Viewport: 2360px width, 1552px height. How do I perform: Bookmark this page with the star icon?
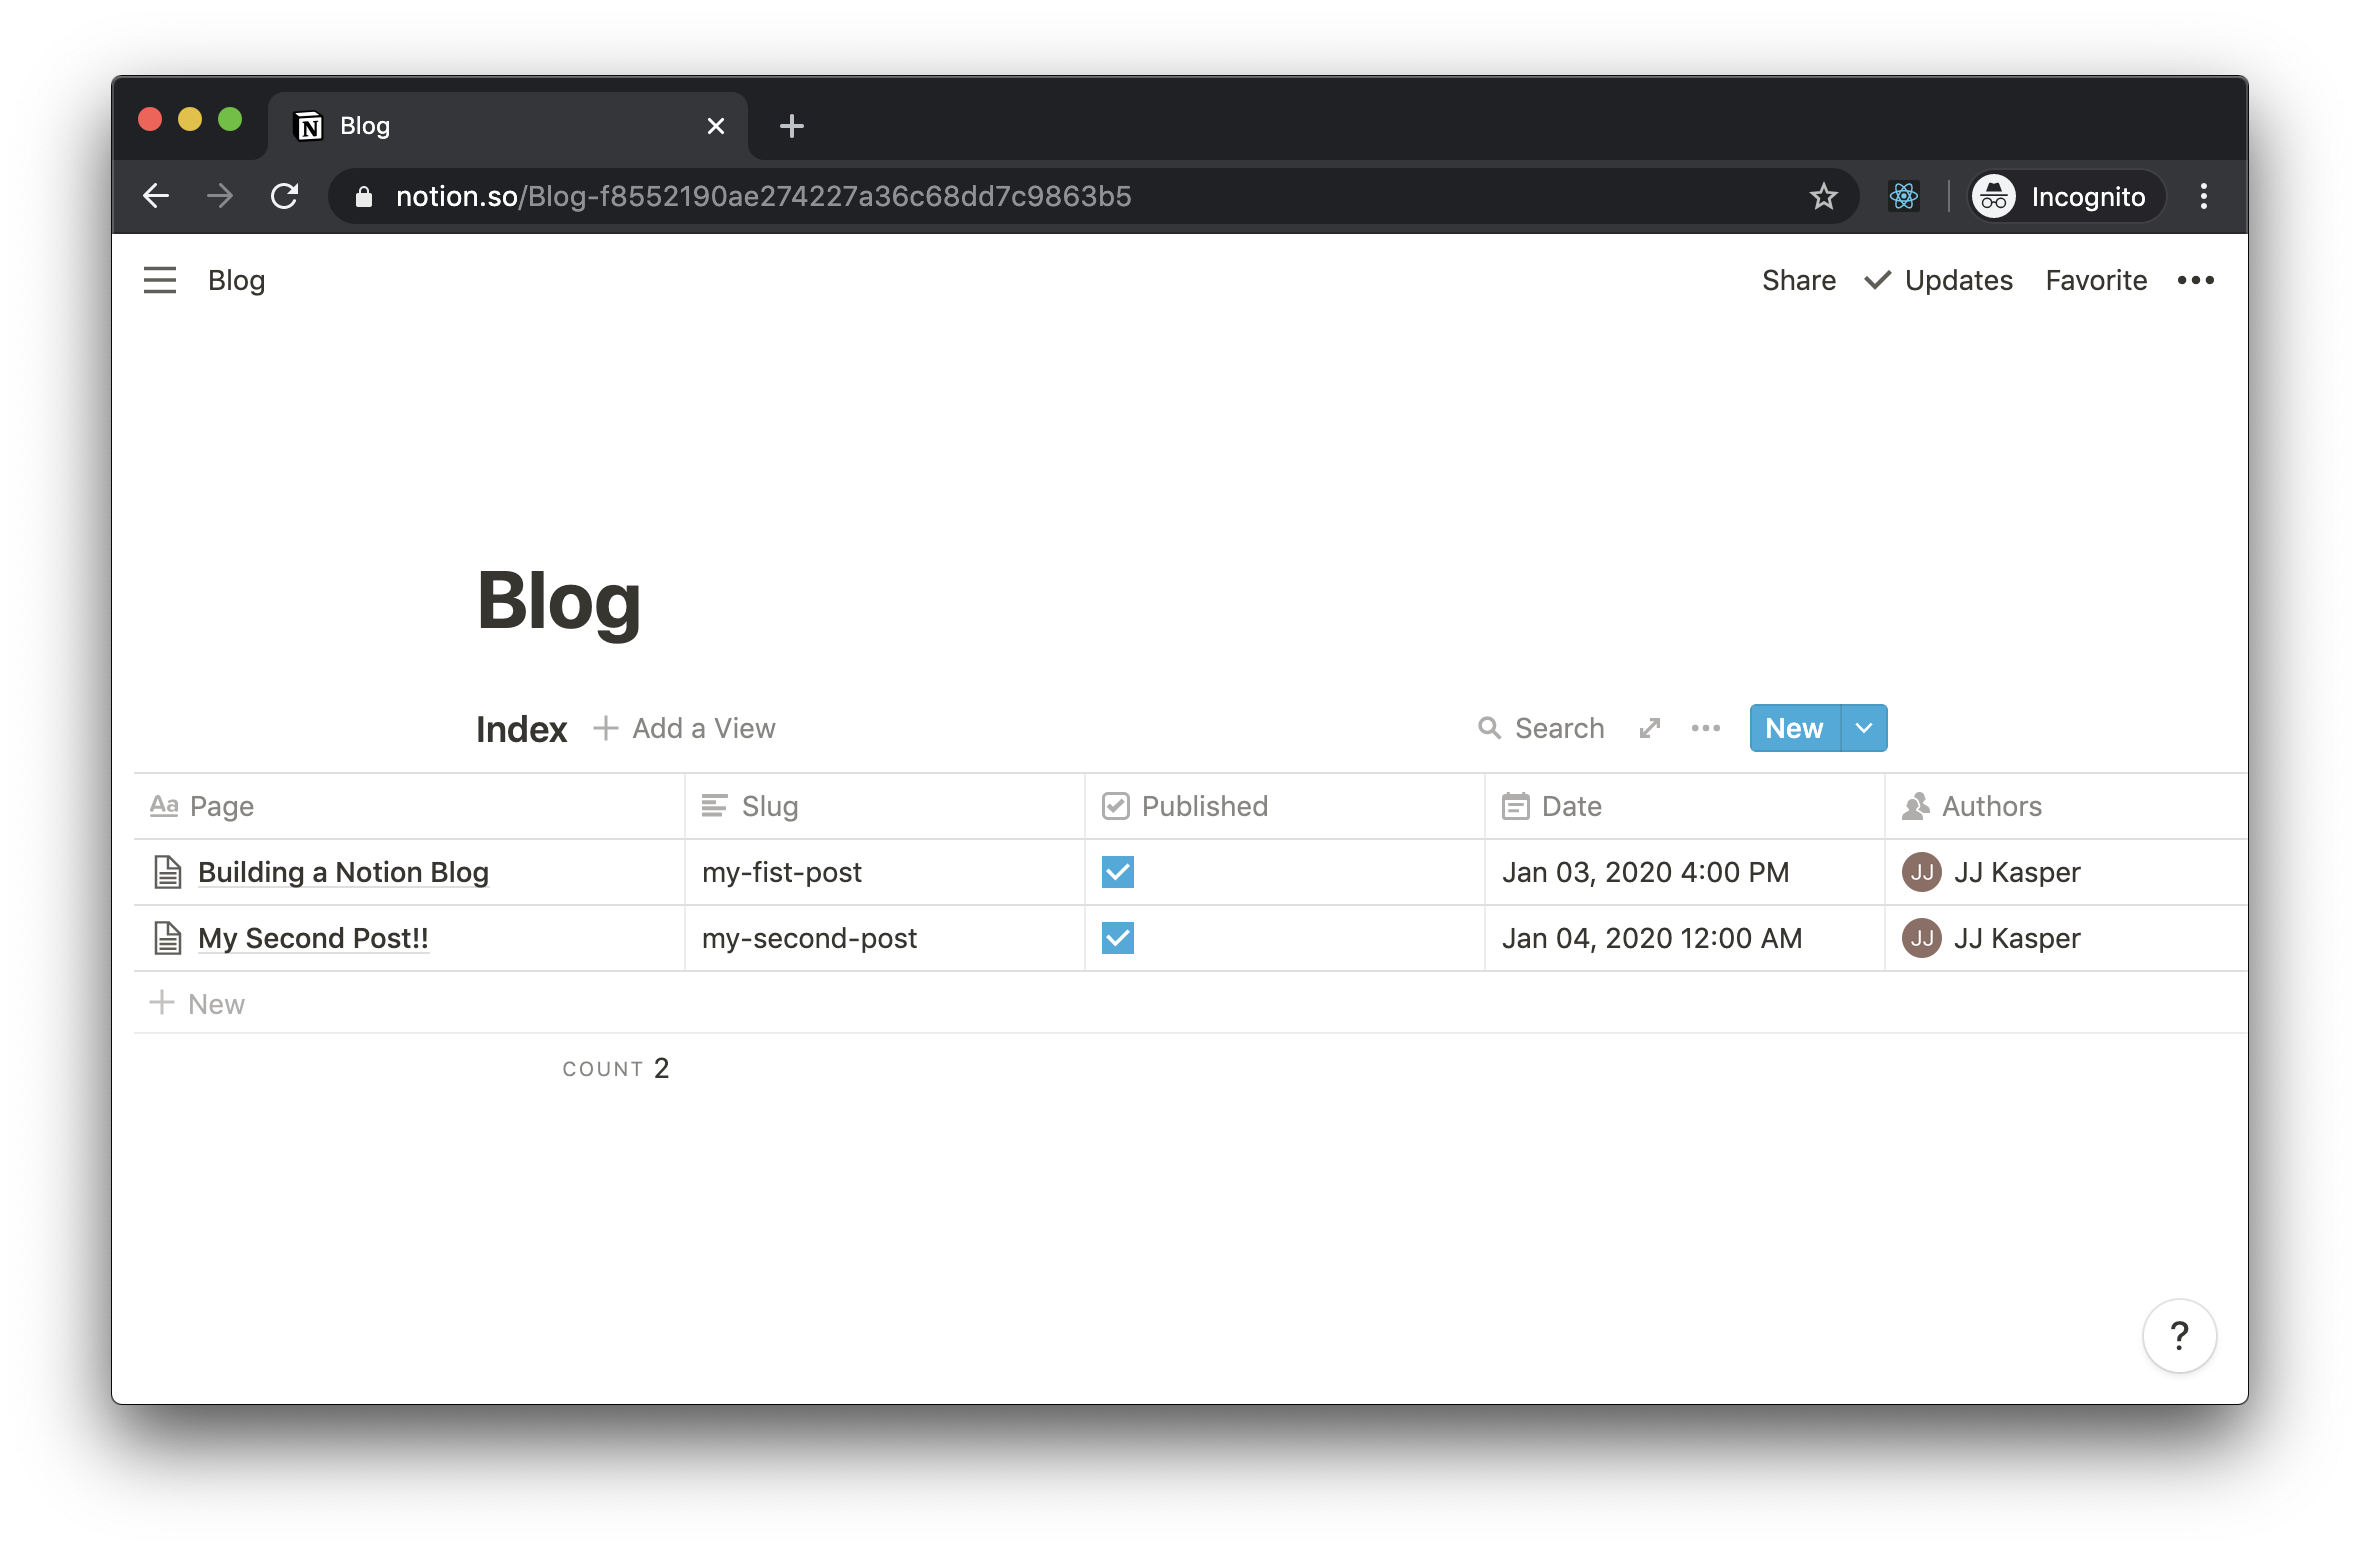[1823, 196]
